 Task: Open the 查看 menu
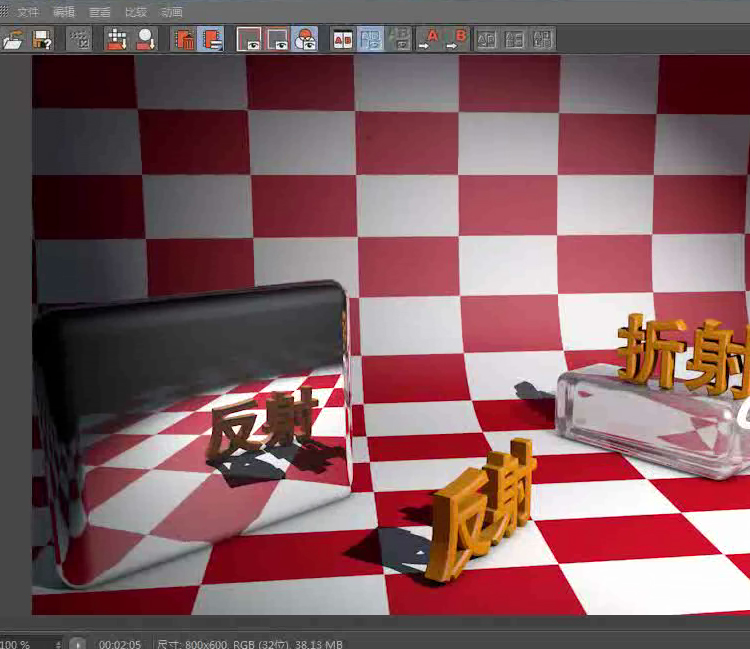coord(100,12)
